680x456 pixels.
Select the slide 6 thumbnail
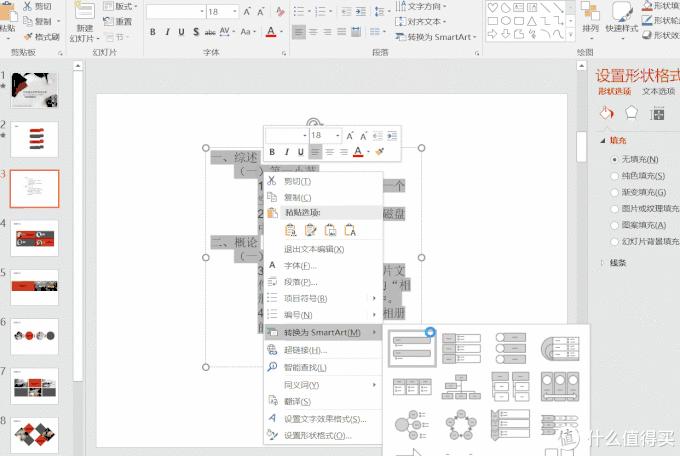[34, 335]
